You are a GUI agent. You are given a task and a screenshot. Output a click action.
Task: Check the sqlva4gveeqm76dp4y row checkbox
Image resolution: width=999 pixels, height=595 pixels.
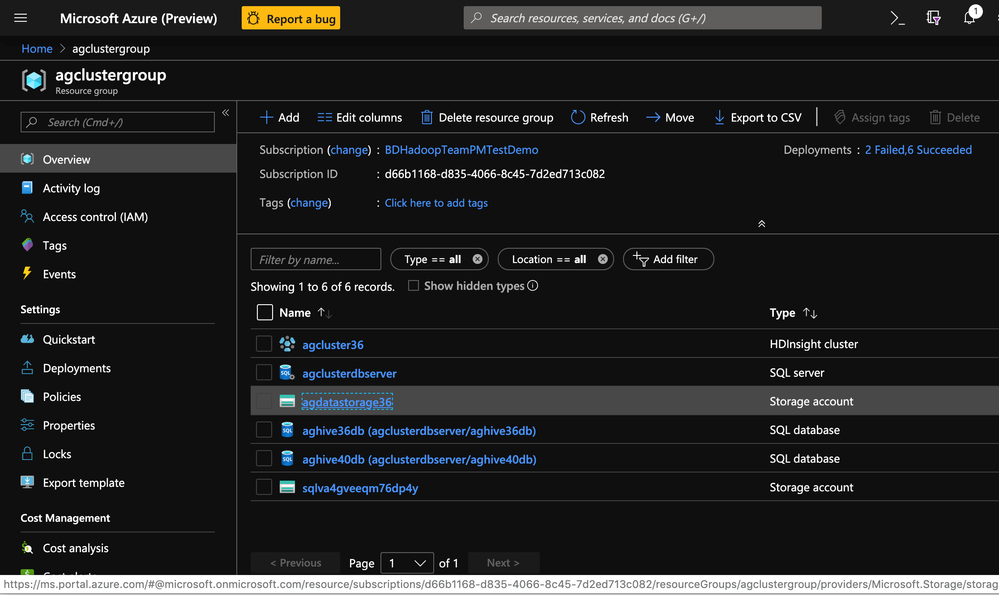point(264,487)
